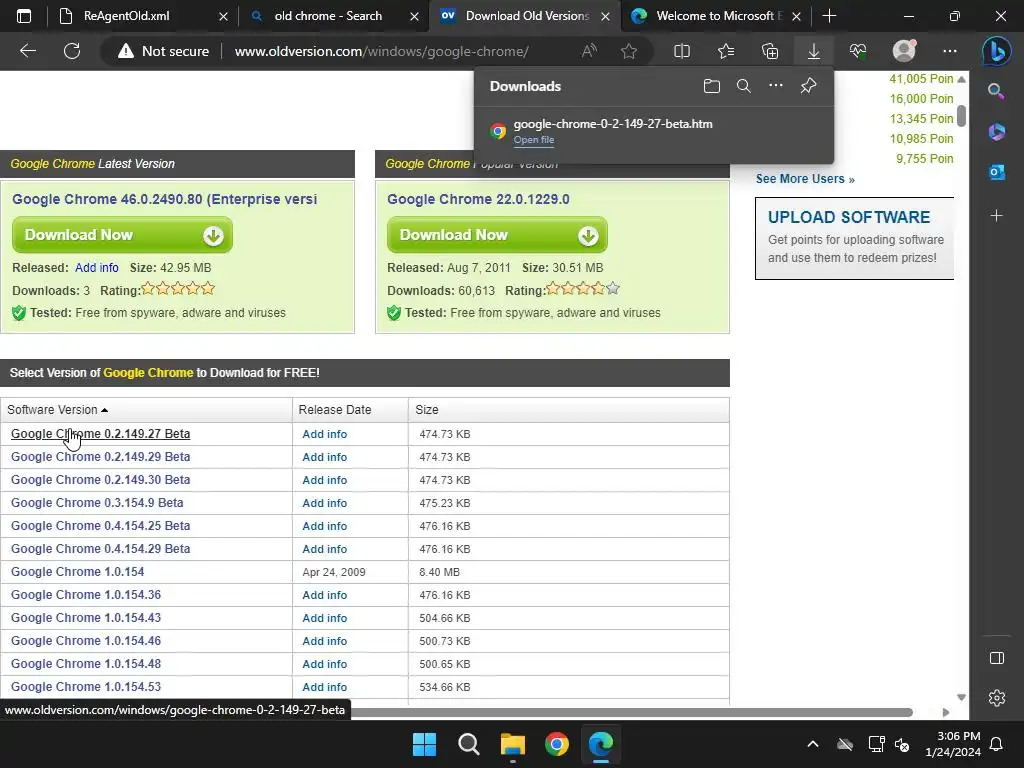Open Windows Start menu
1024x768 pixels.
pos(424,744)
